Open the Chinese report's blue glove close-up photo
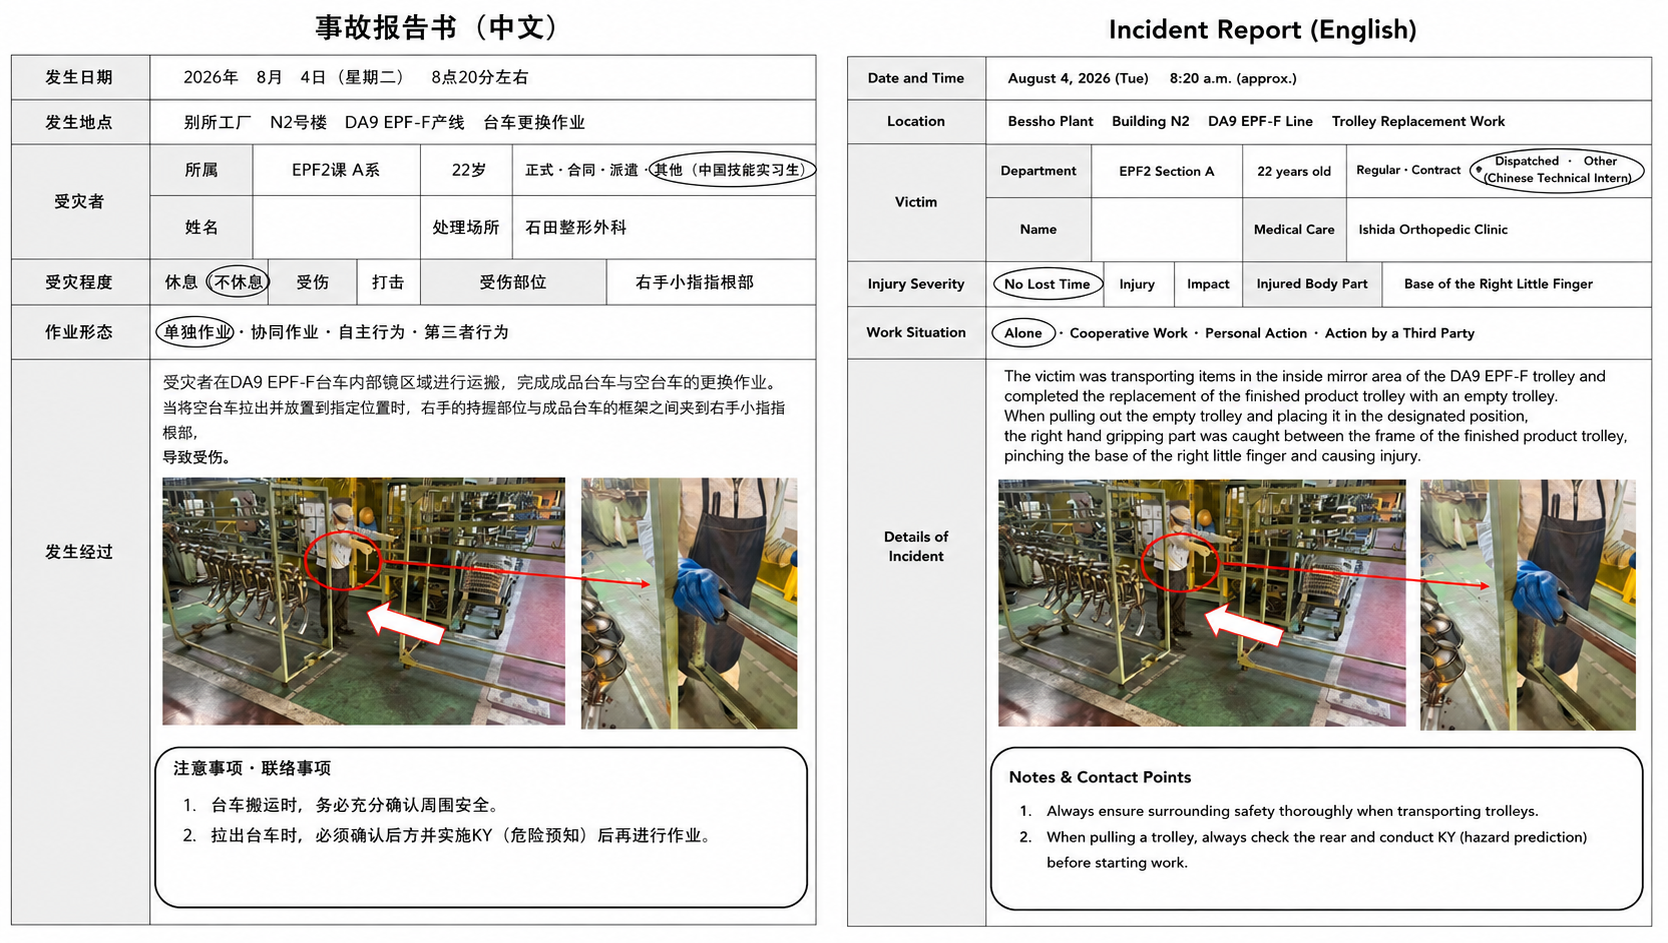The width and height of the screenshot is (1668, 943). pos(689,603)
